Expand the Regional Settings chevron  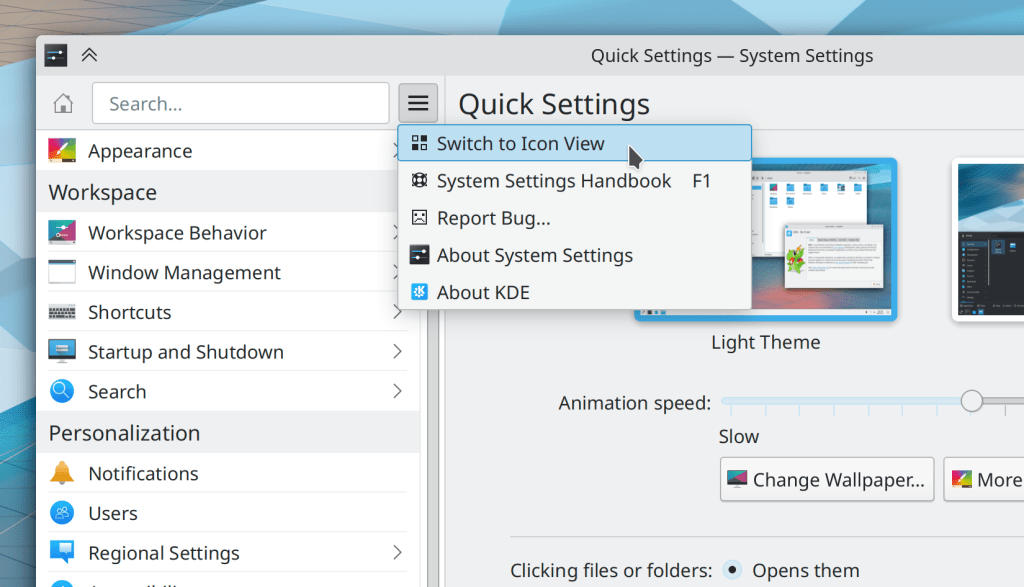(397, 552)
